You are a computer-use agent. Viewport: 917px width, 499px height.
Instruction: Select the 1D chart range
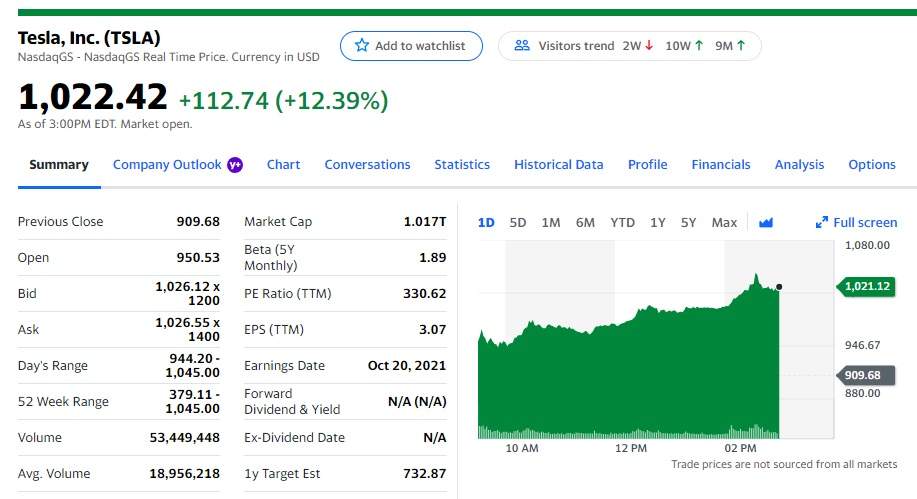486,222
